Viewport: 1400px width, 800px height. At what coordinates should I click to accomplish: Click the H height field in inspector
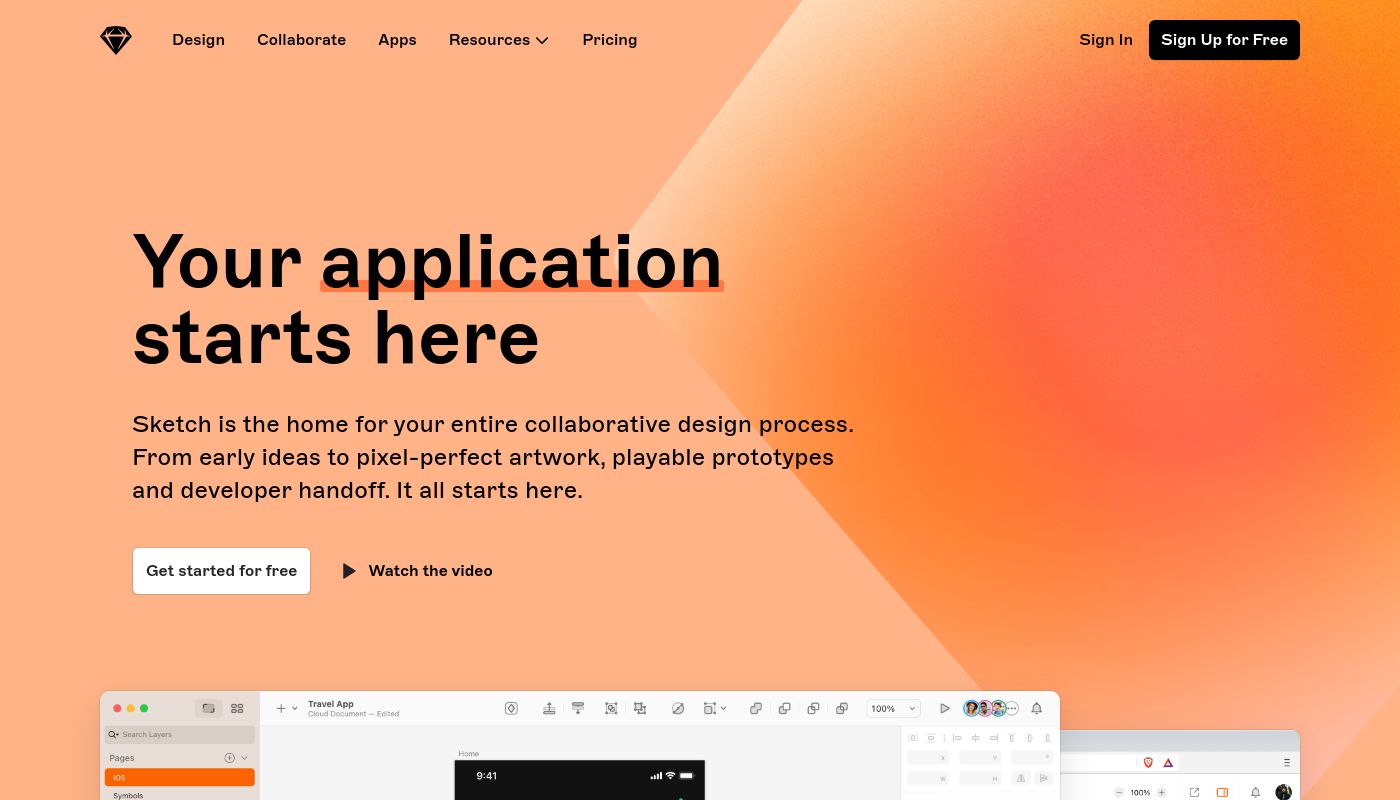980,778
